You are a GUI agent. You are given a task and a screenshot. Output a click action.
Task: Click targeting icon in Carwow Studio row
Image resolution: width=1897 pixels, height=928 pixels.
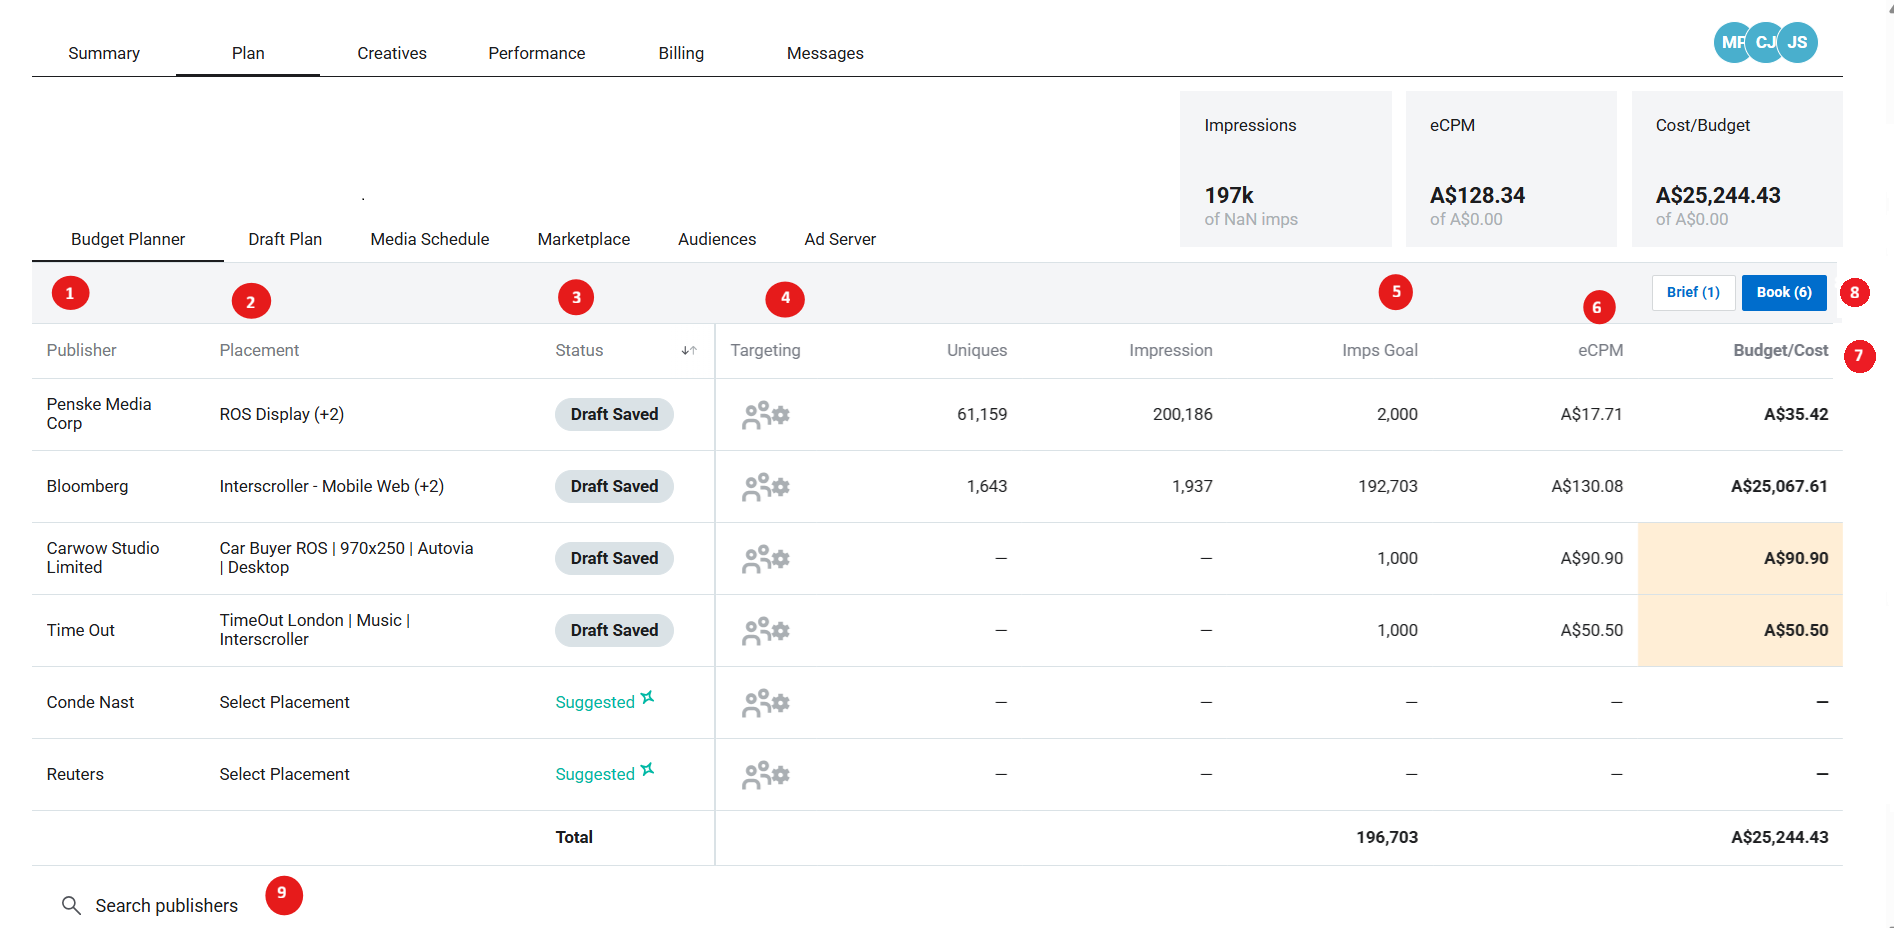pyautogui.click(x=765, y=559)
